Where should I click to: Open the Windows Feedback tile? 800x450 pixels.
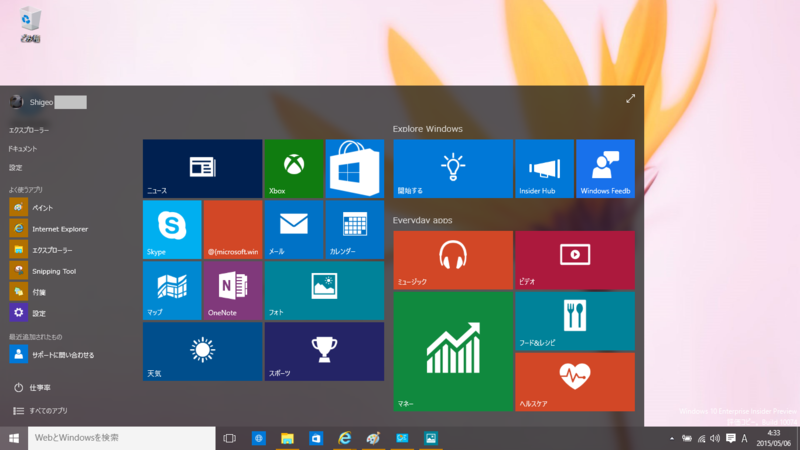click(605, 168)
